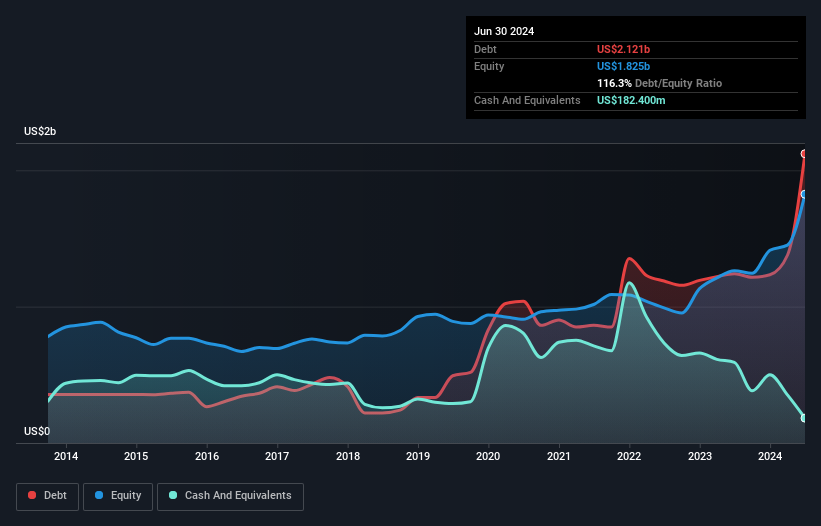This screenshot has height=526, width=821.
Task: Click the 2023 x-axis label
Action: [x=700, y=456]
